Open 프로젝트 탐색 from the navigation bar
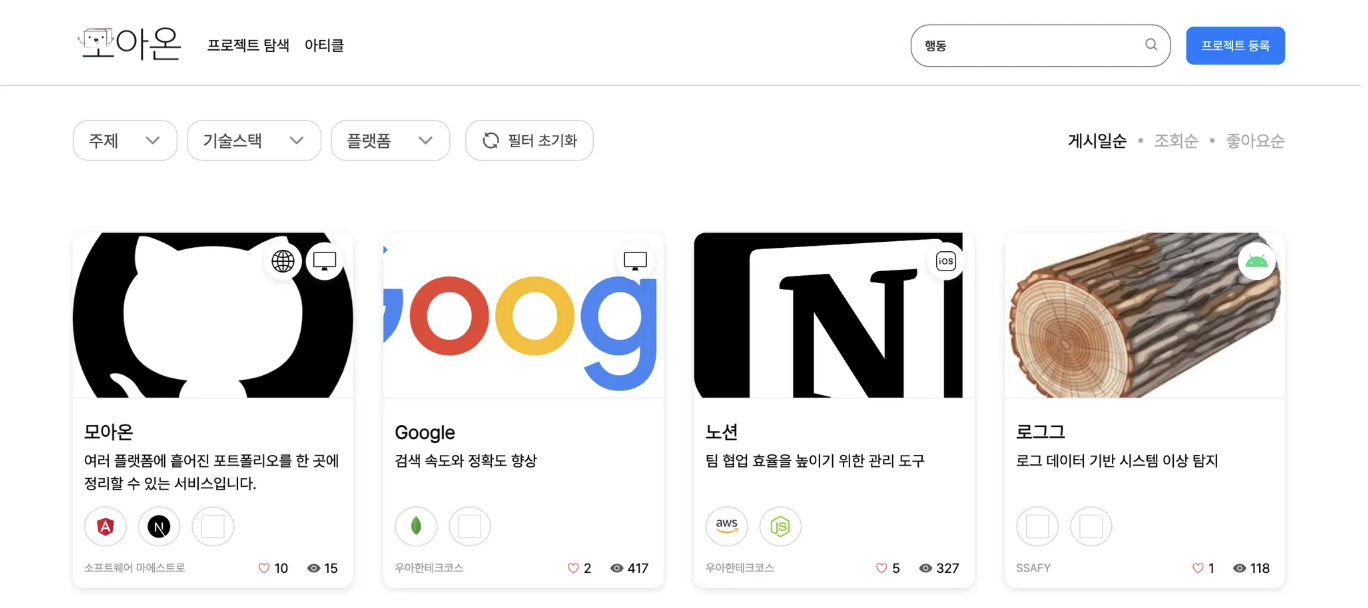 point(248,45)
